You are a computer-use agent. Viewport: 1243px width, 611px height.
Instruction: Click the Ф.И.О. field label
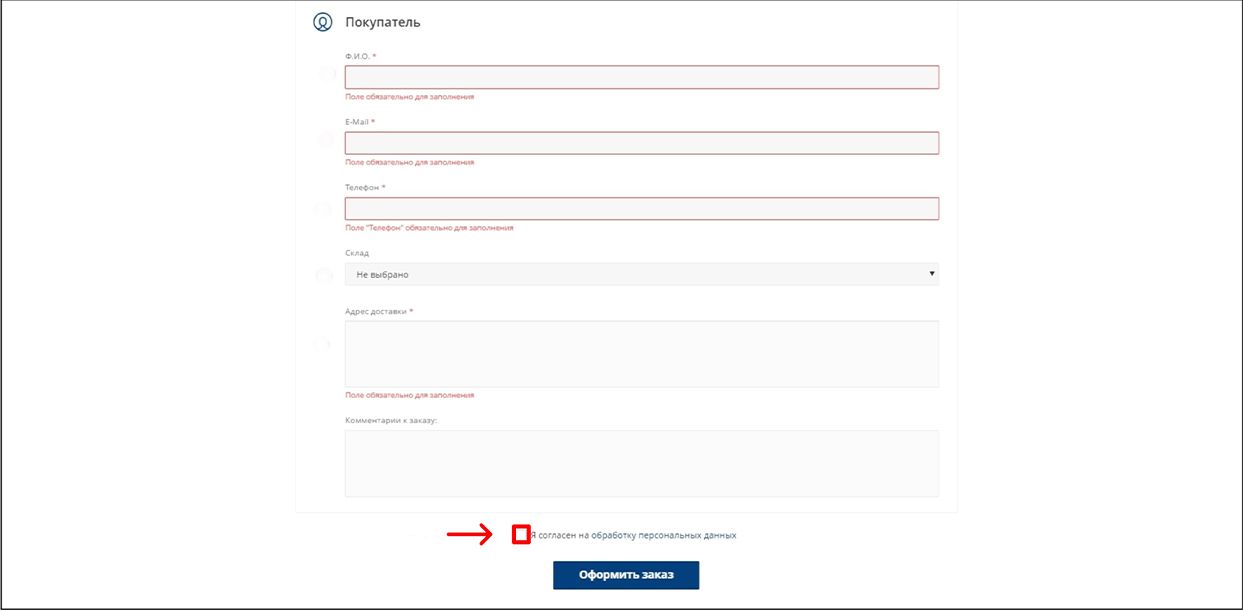point(360,56)
